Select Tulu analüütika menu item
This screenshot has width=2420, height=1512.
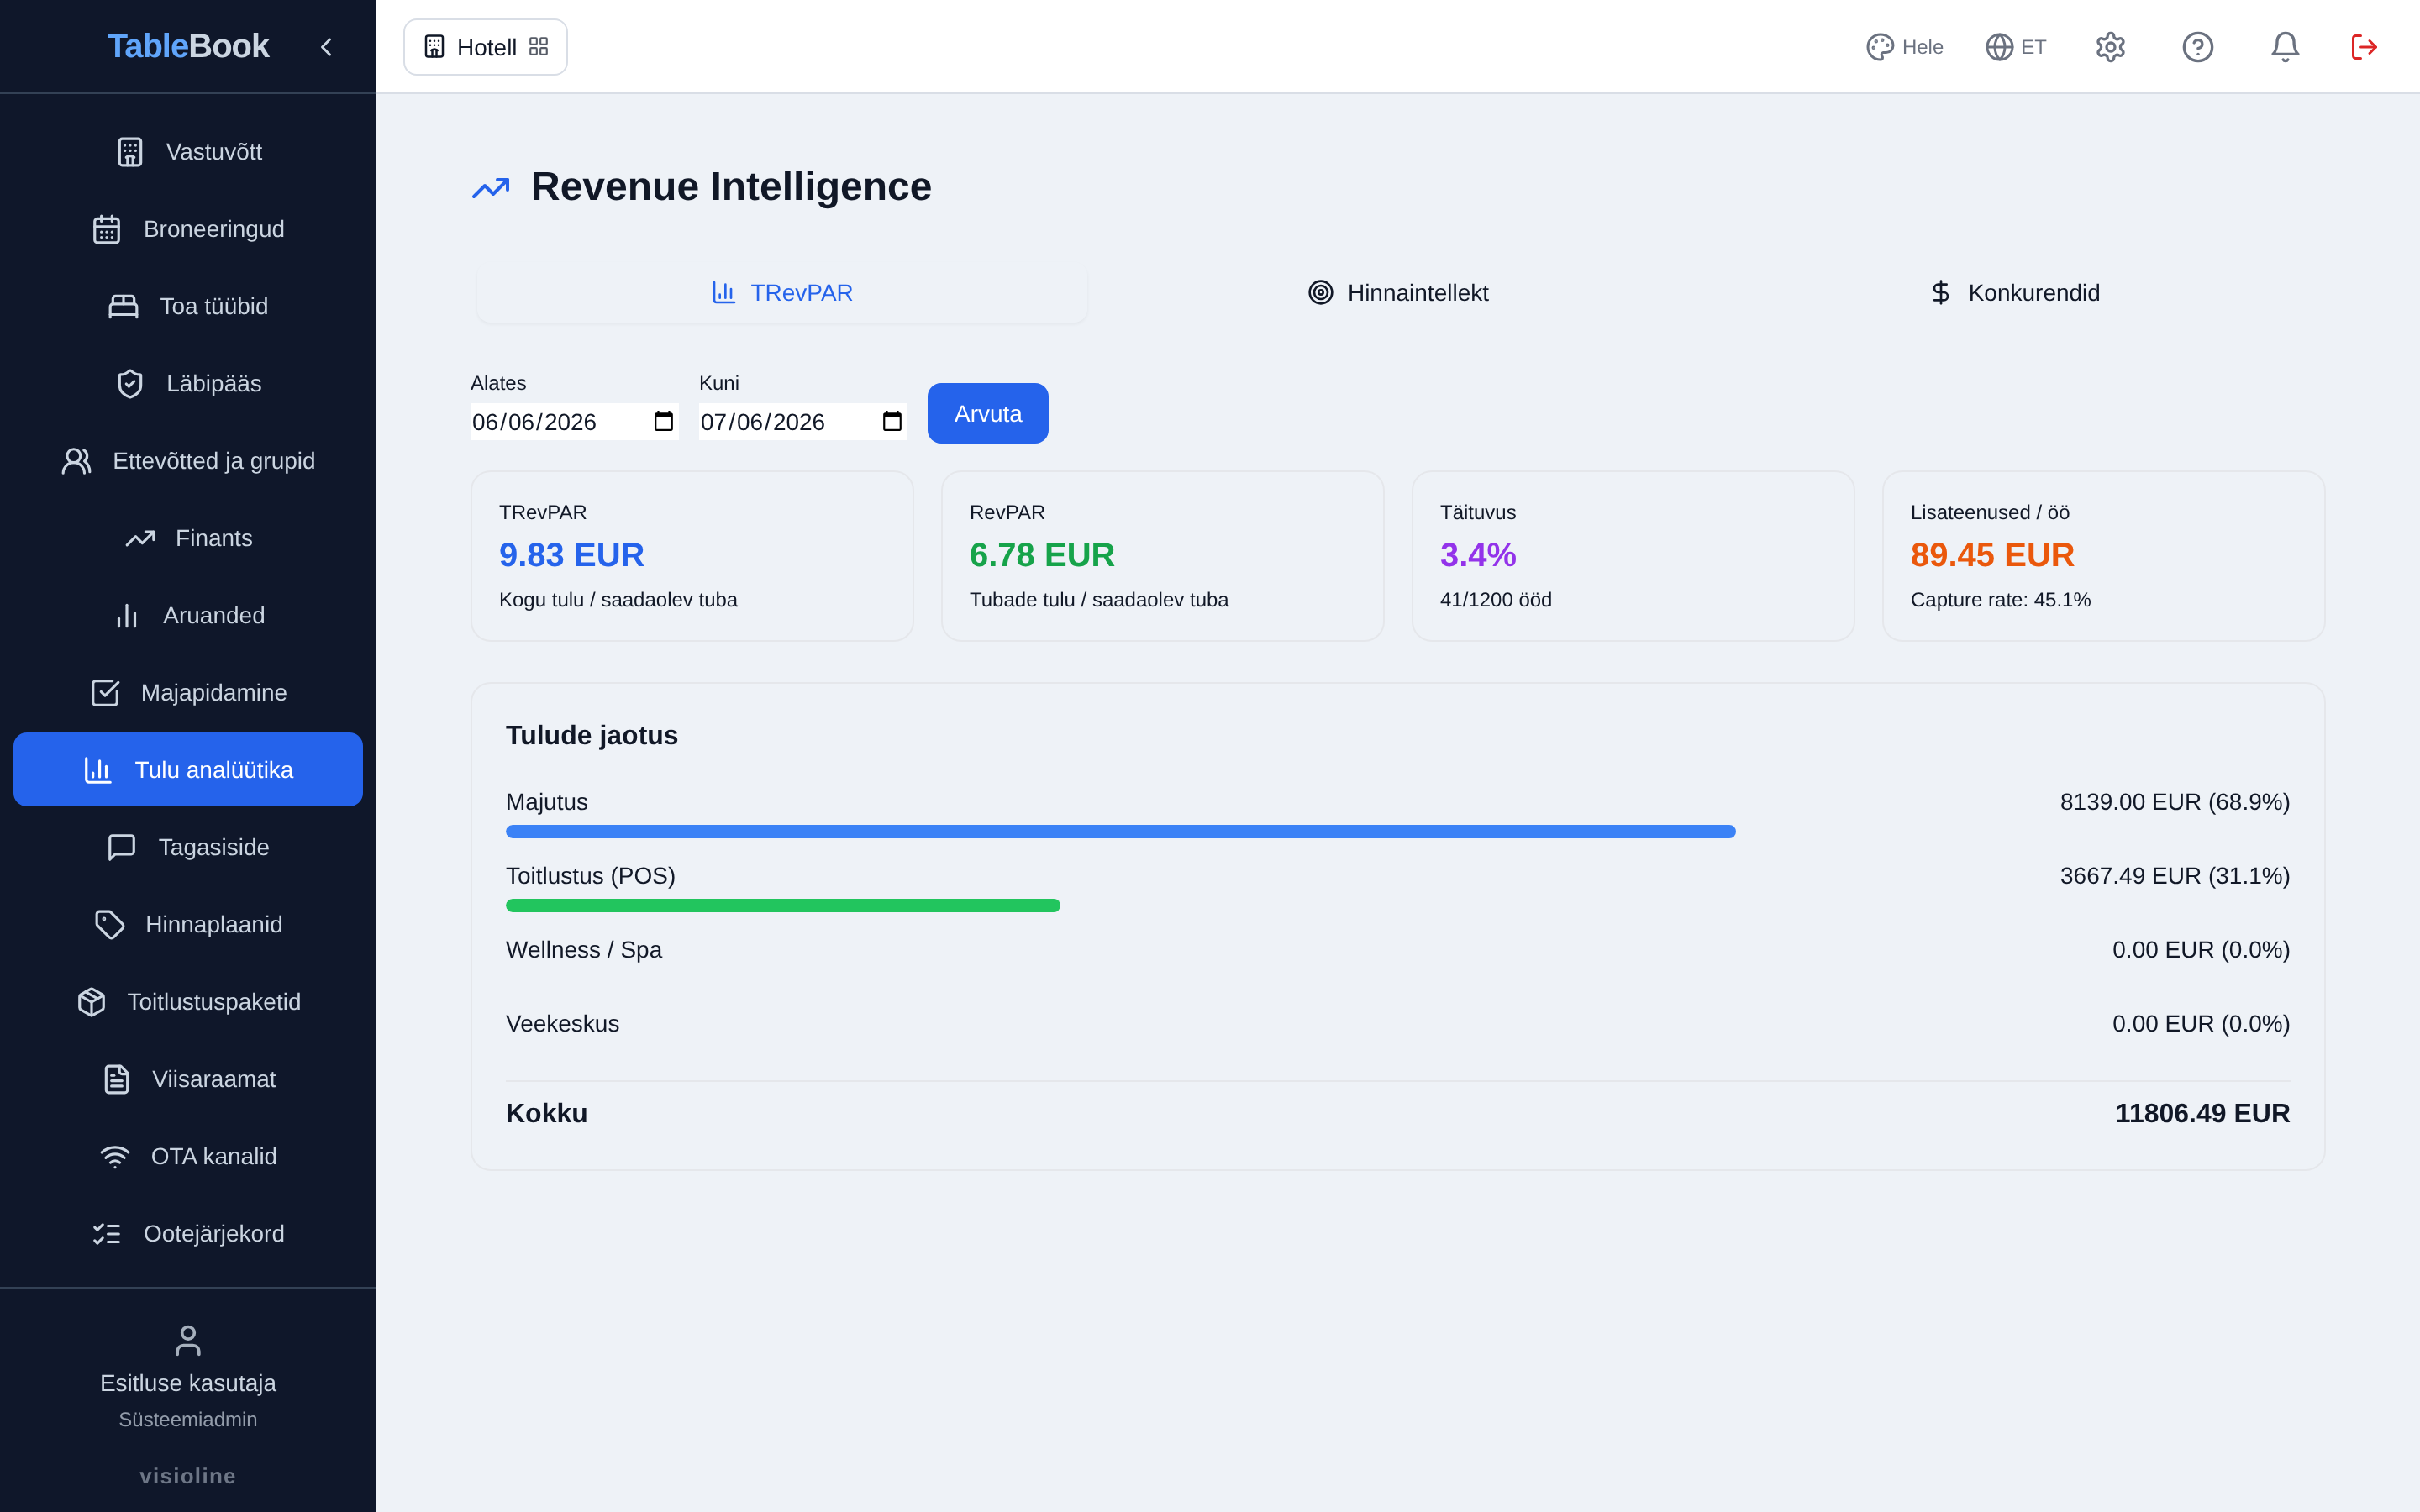point(188,769)
